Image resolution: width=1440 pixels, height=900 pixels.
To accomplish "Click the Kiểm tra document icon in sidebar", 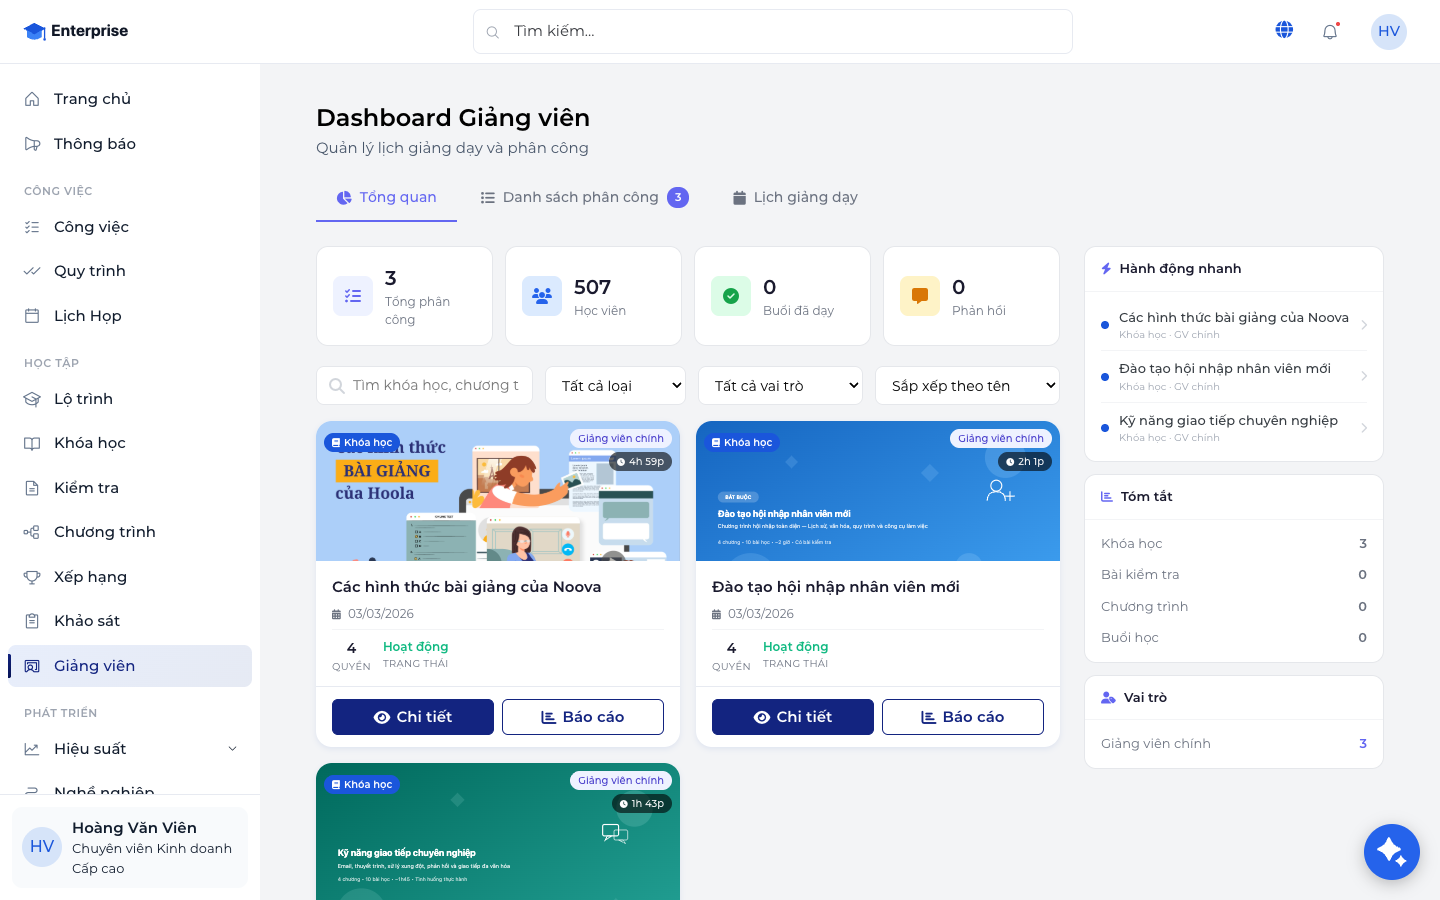I will [32, 488].
